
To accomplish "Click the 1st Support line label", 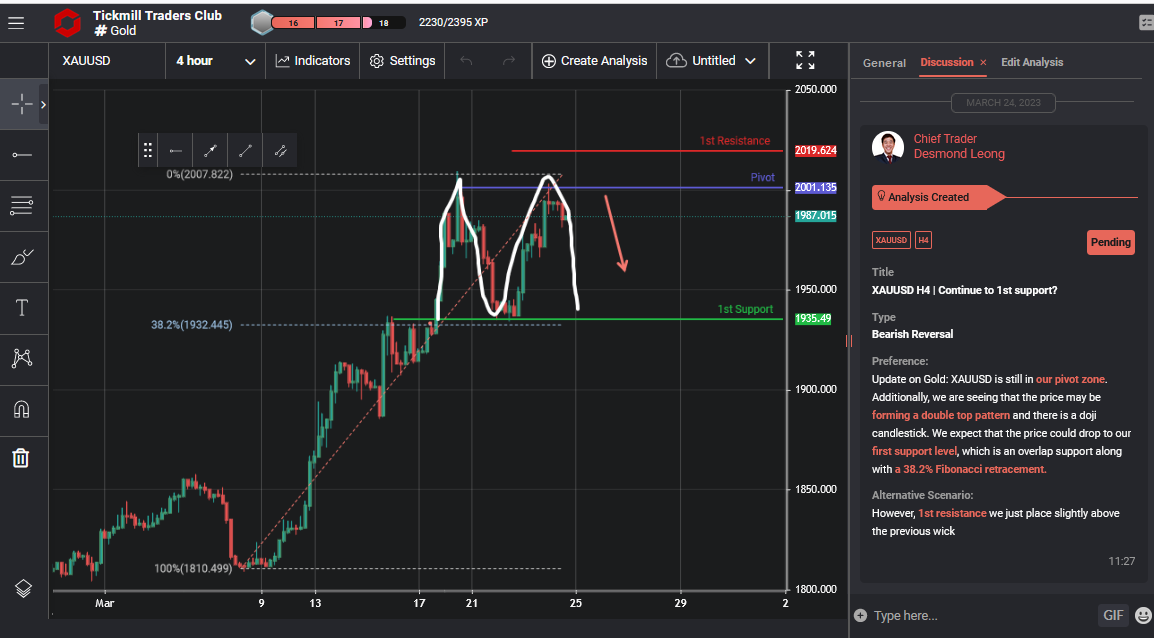I will click(x=745, y=309).
